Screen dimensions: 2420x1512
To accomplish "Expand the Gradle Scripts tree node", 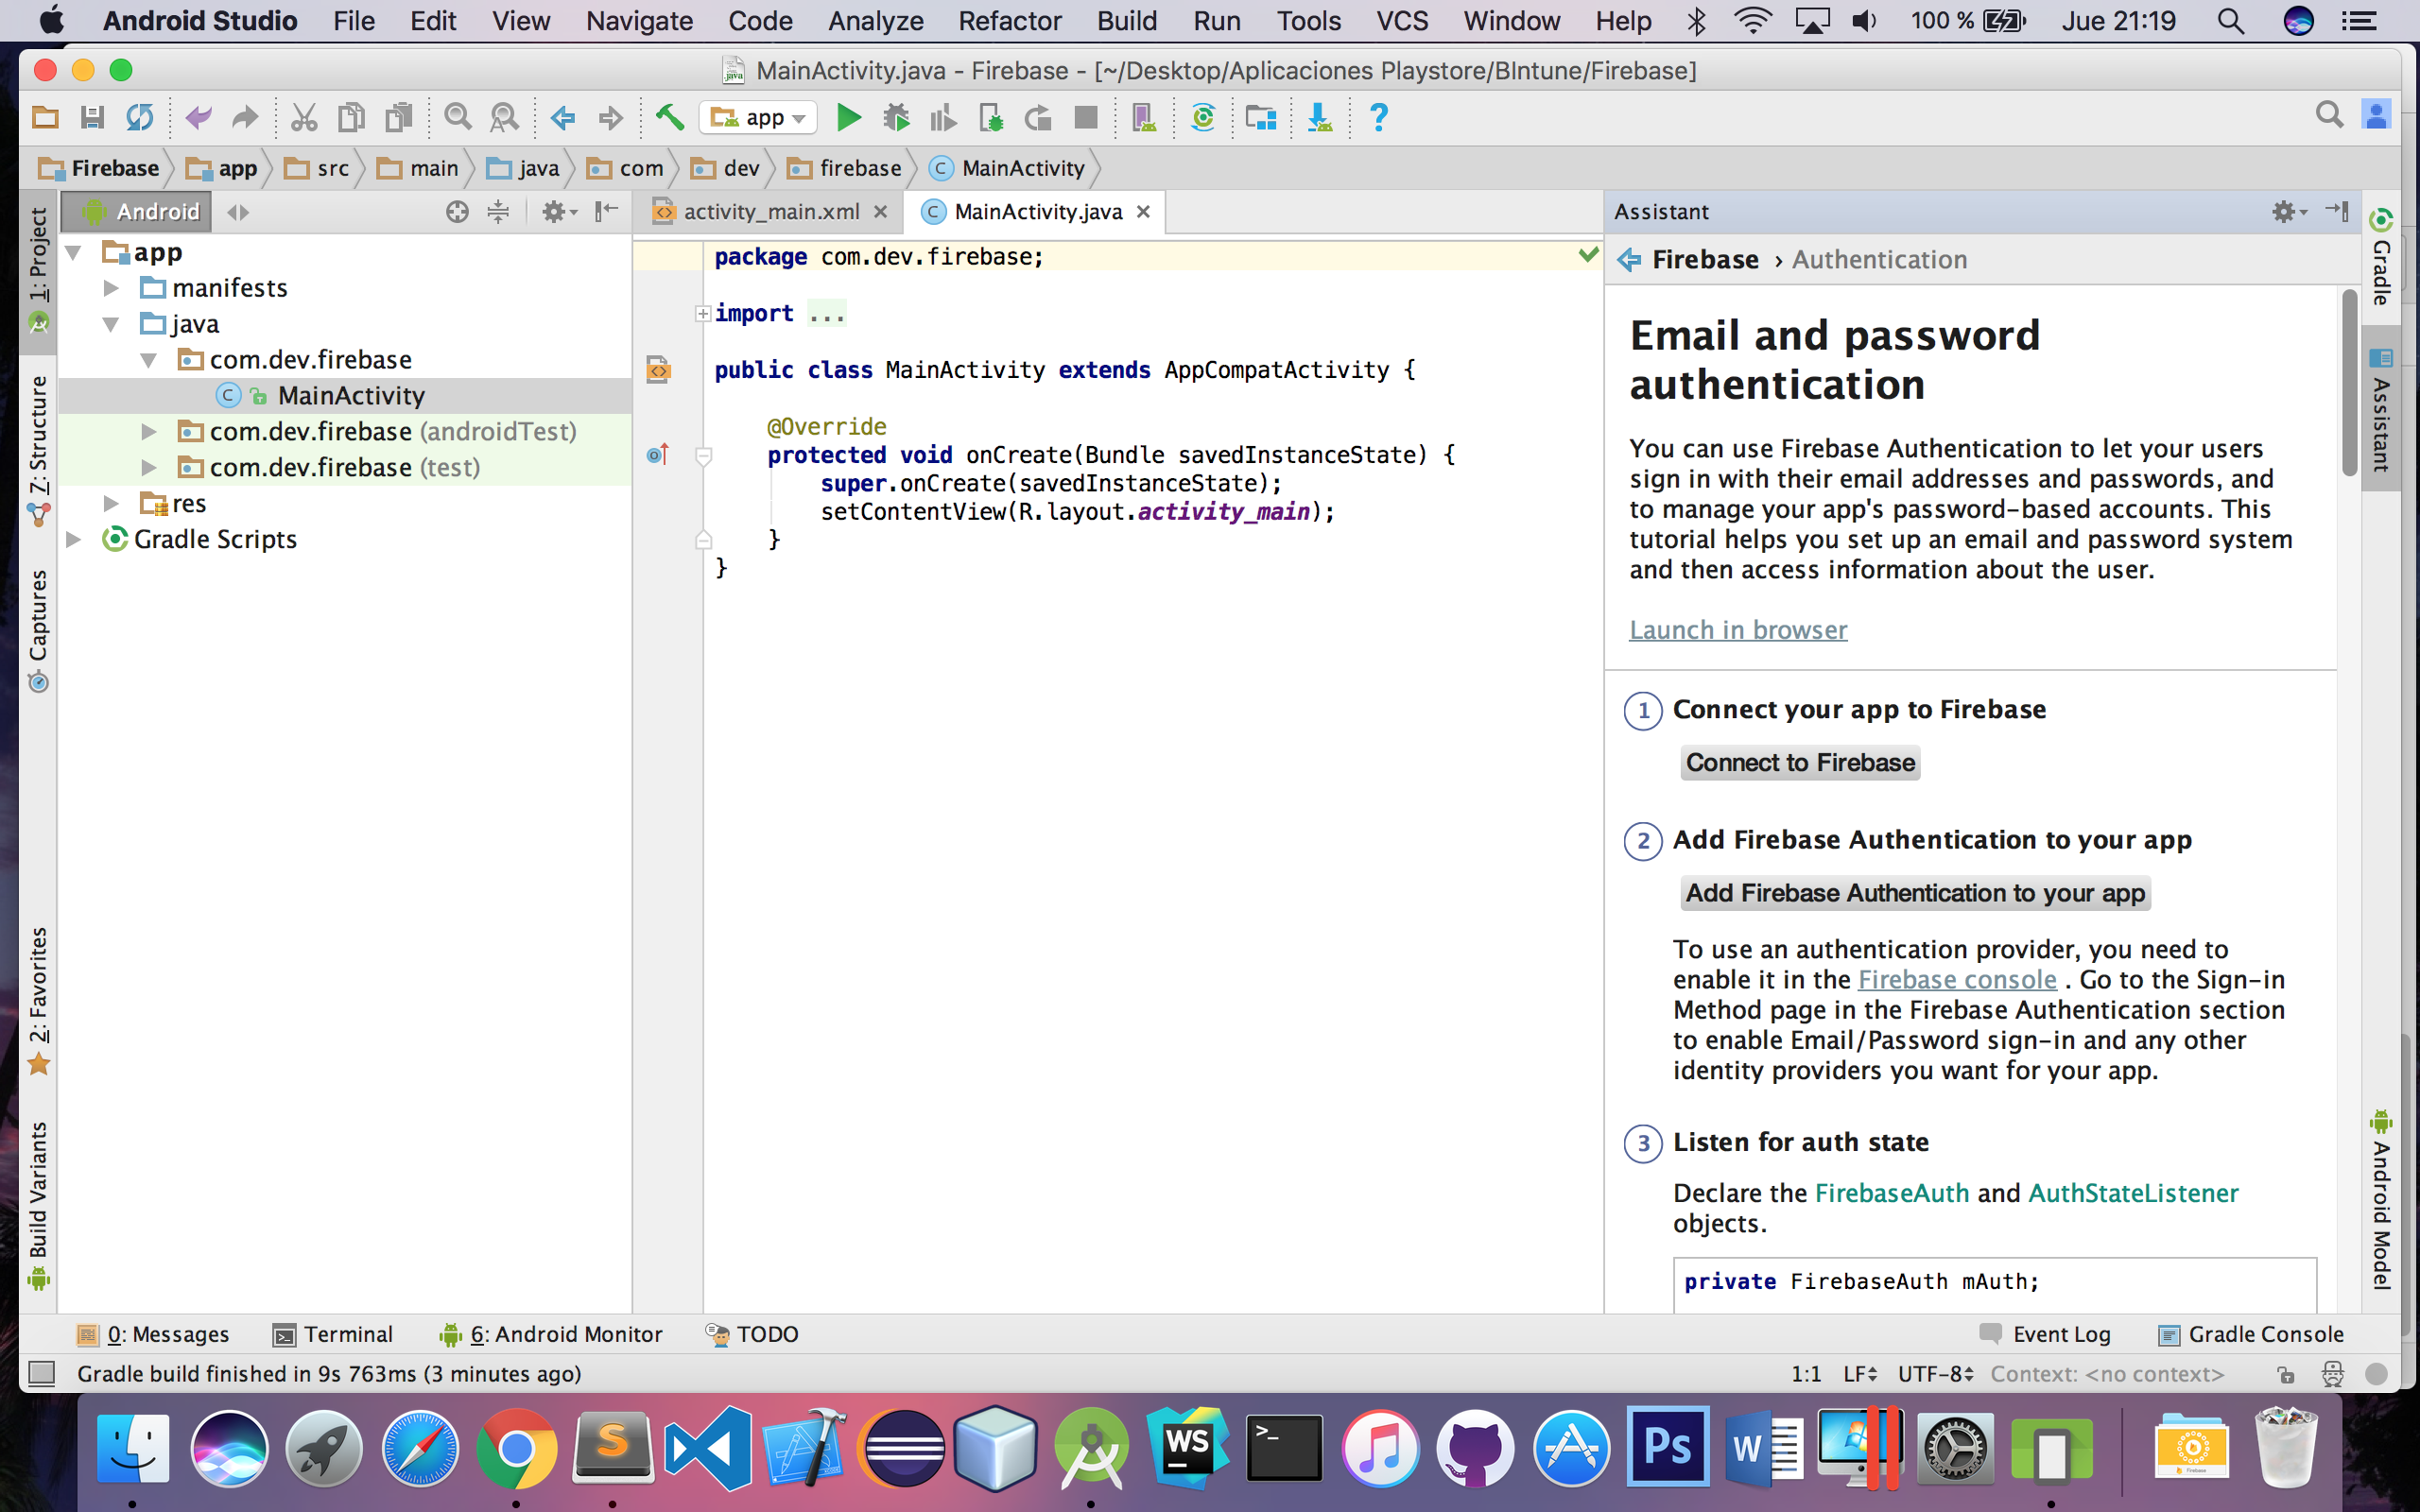I will click(74, 540).
